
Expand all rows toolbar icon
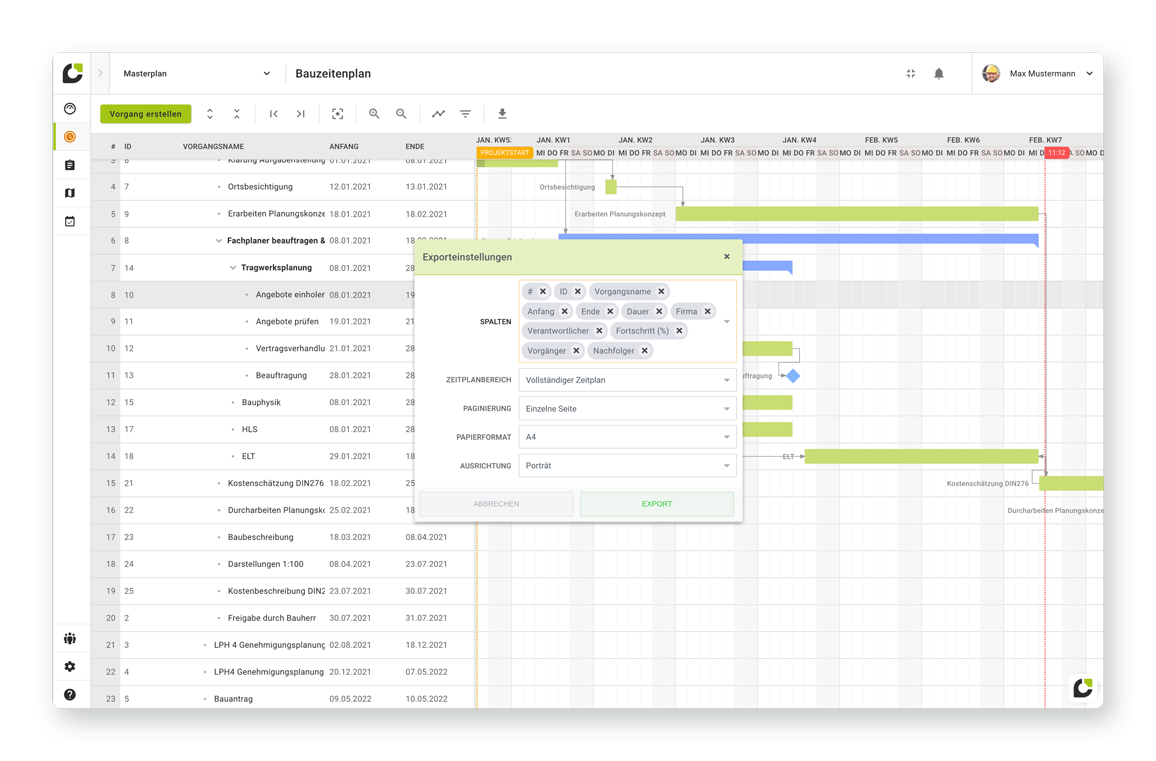(x=210, y=114)
